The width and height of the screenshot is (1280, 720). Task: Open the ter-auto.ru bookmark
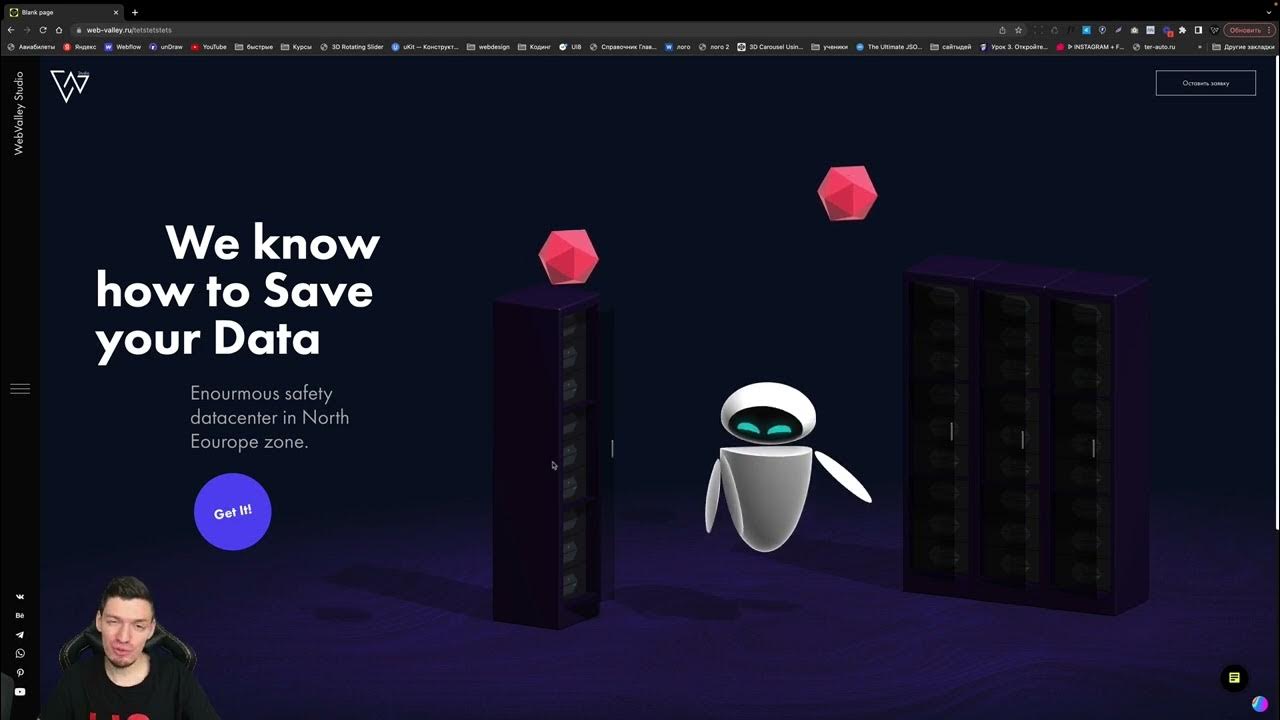[1154, 47]
